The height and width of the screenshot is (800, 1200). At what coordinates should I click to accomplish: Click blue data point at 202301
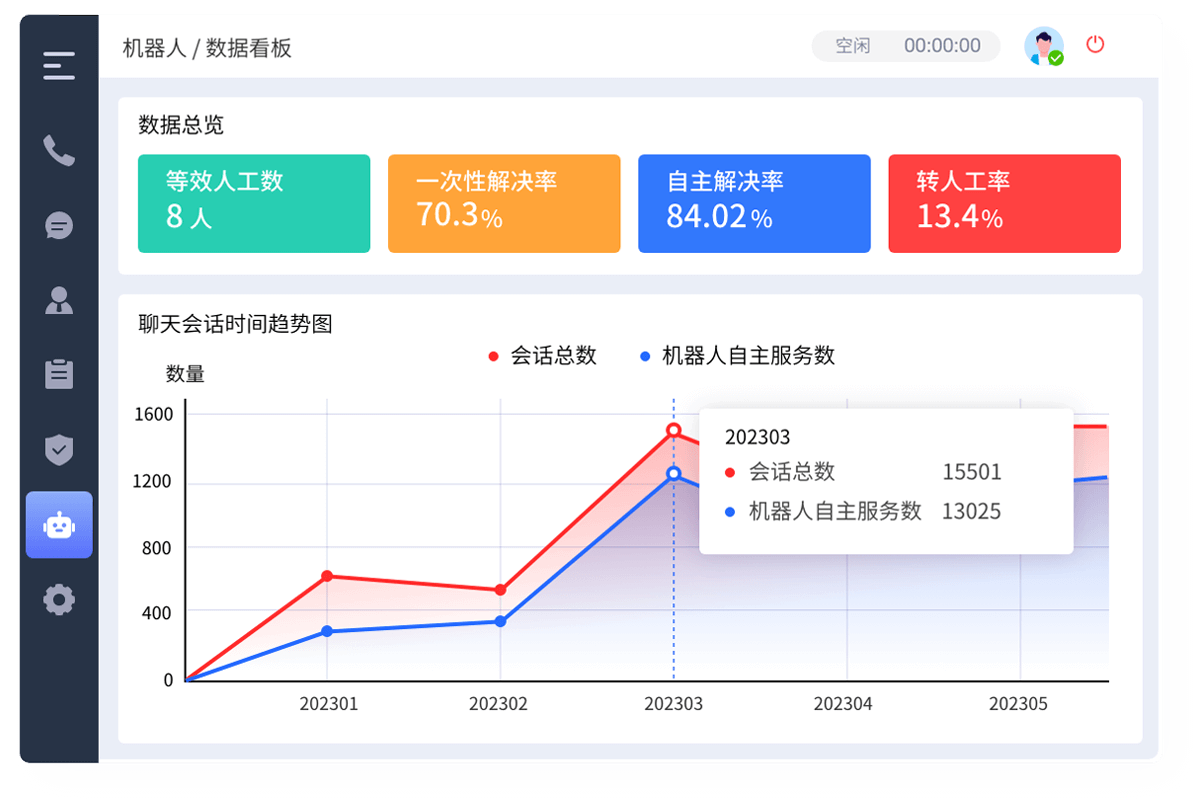pyautogui.click(x=327, y=631)
